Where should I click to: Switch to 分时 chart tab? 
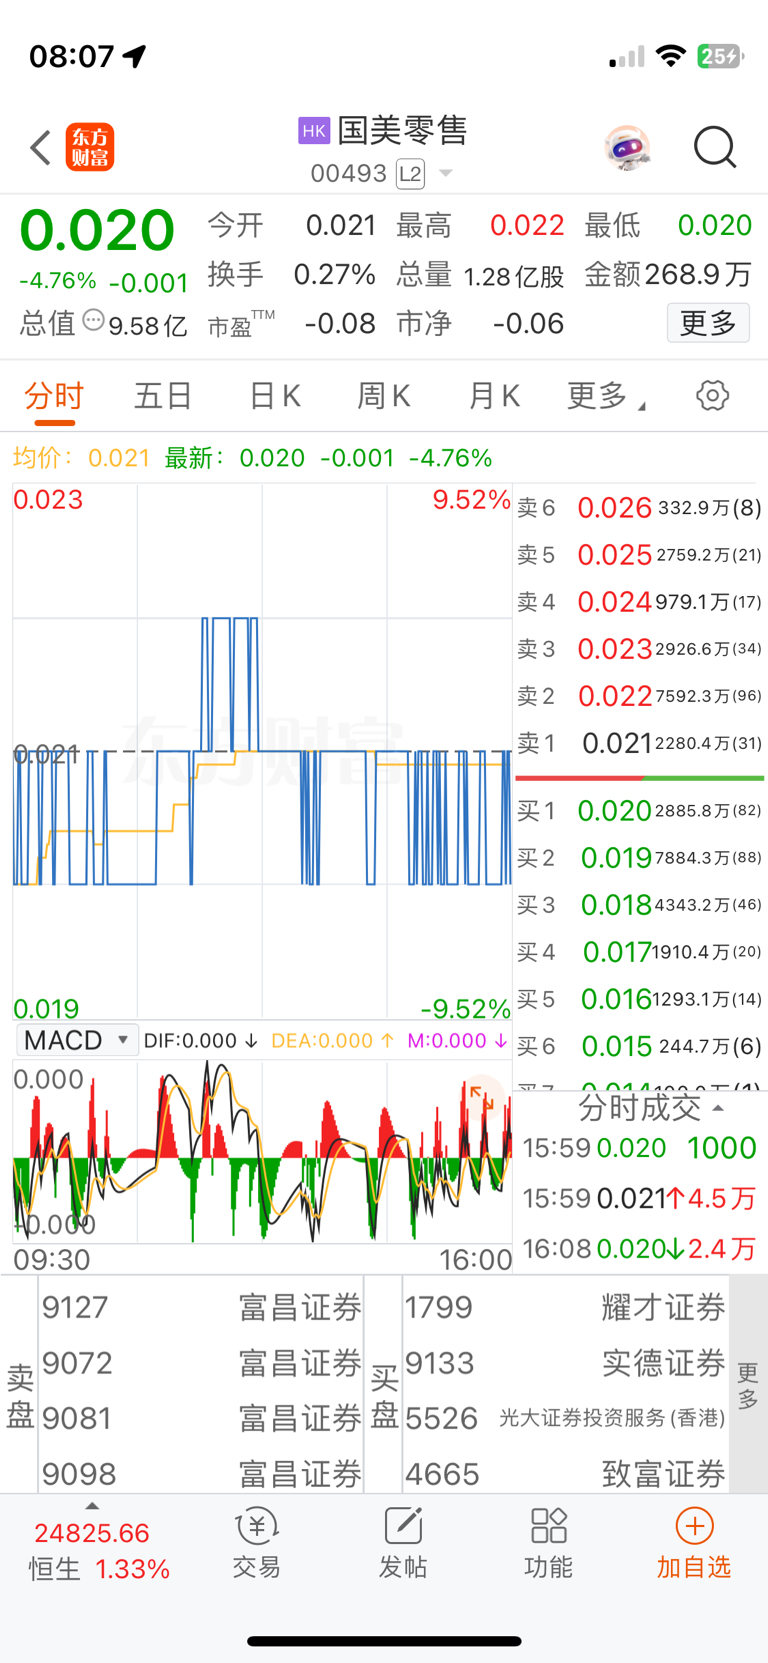tap(54, 396)
